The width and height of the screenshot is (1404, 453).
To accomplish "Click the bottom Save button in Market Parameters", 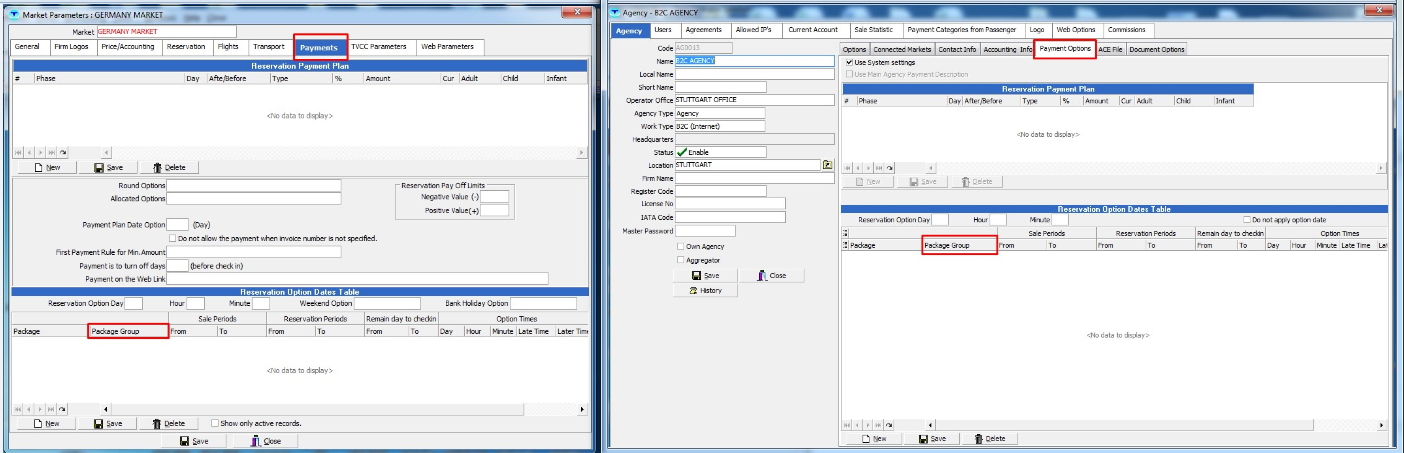I will coord(194,441).
